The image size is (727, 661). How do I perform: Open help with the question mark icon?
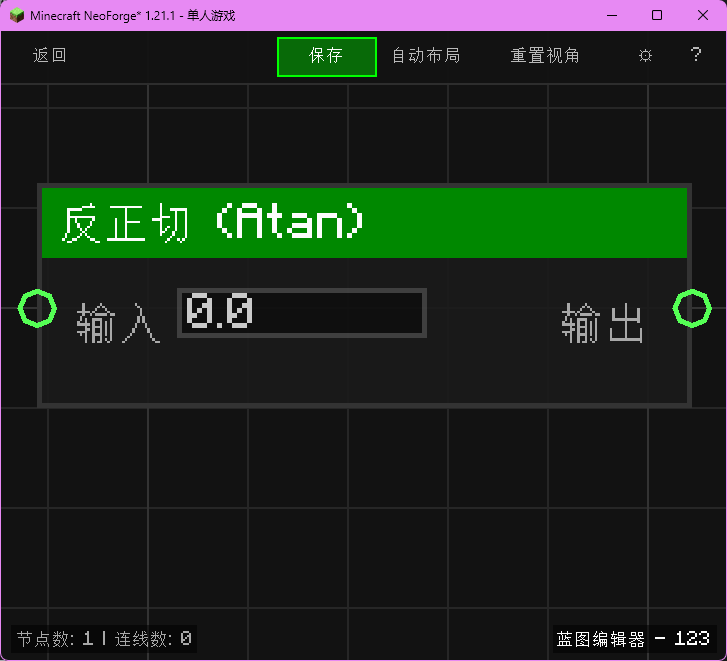pos(696,56)
